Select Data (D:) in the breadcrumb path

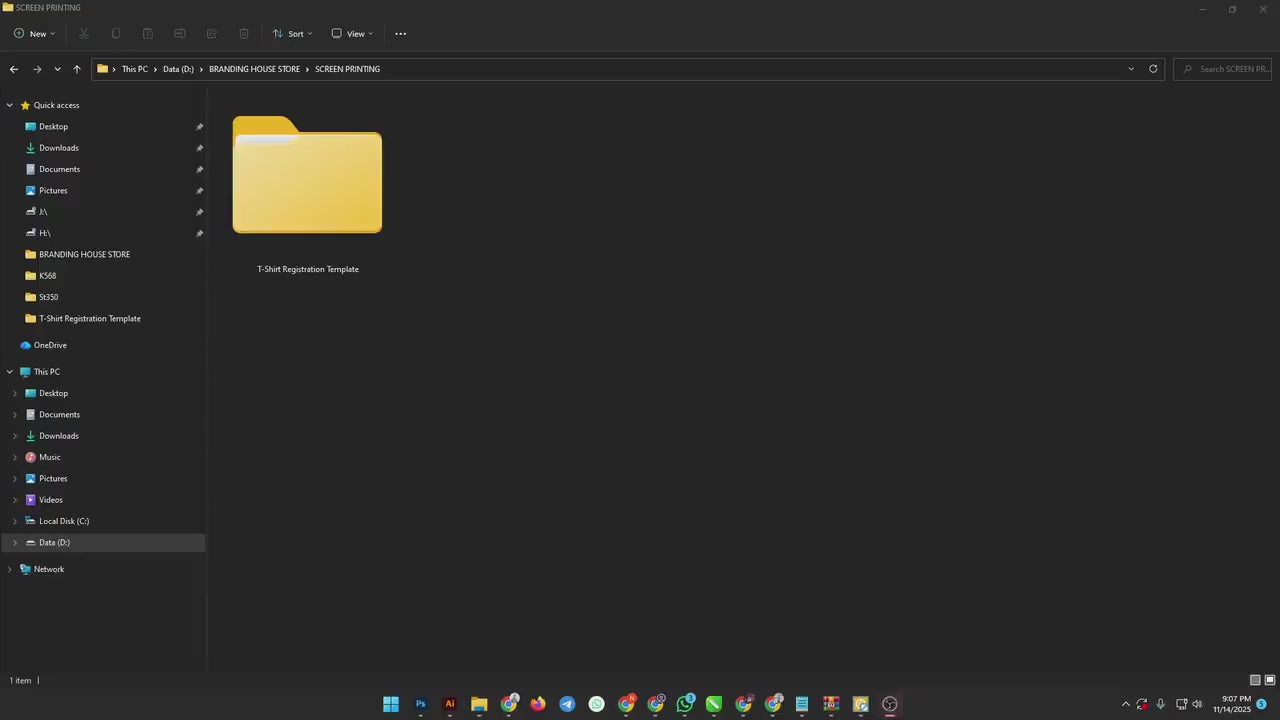coord(178,69)
